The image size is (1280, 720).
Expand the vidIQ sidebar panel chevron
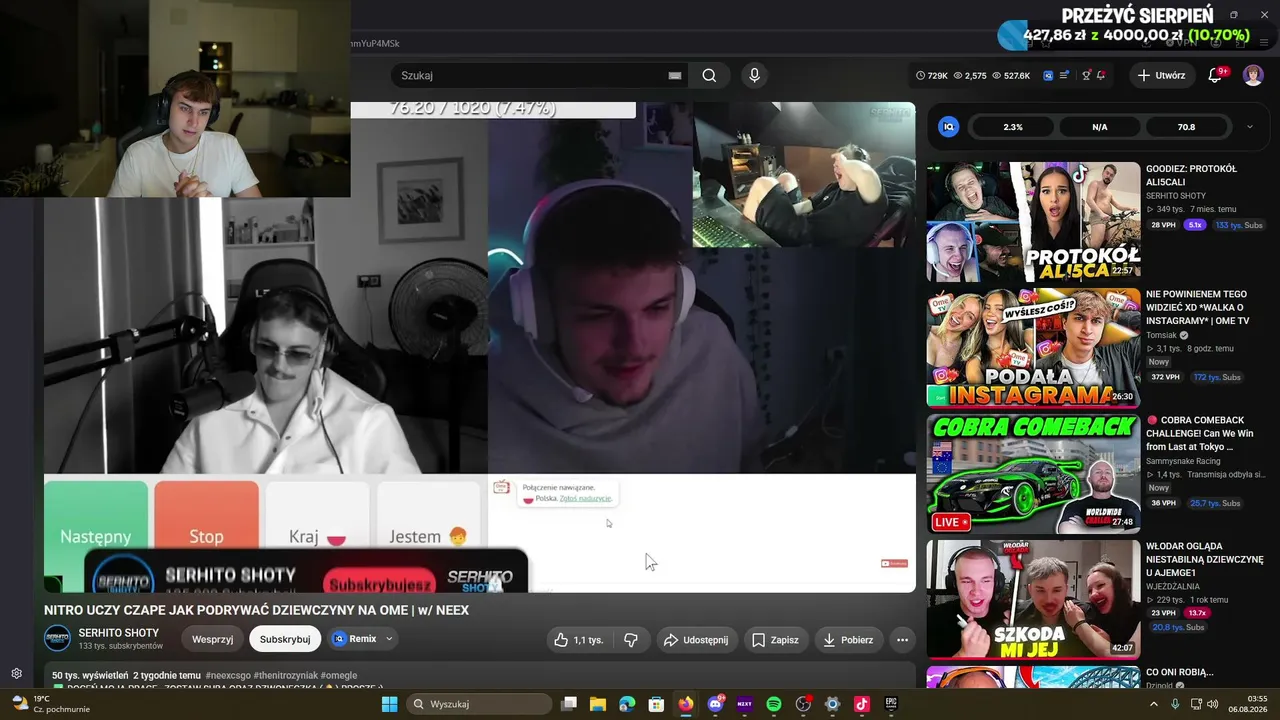(x=1249, y=127)
